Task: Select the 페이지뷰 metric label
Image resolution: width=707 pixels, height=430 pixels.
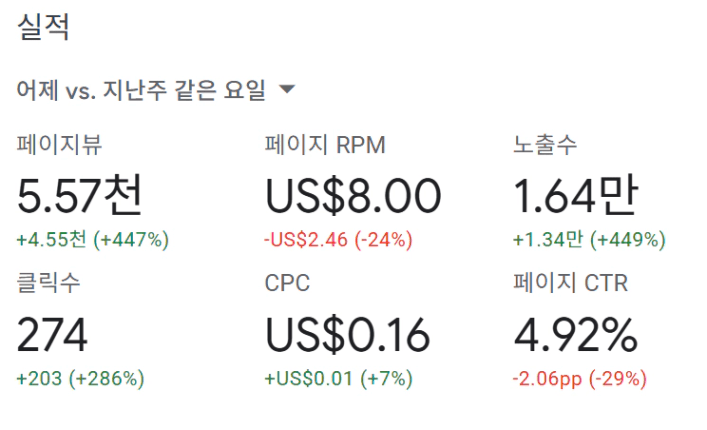Action: 59,145
